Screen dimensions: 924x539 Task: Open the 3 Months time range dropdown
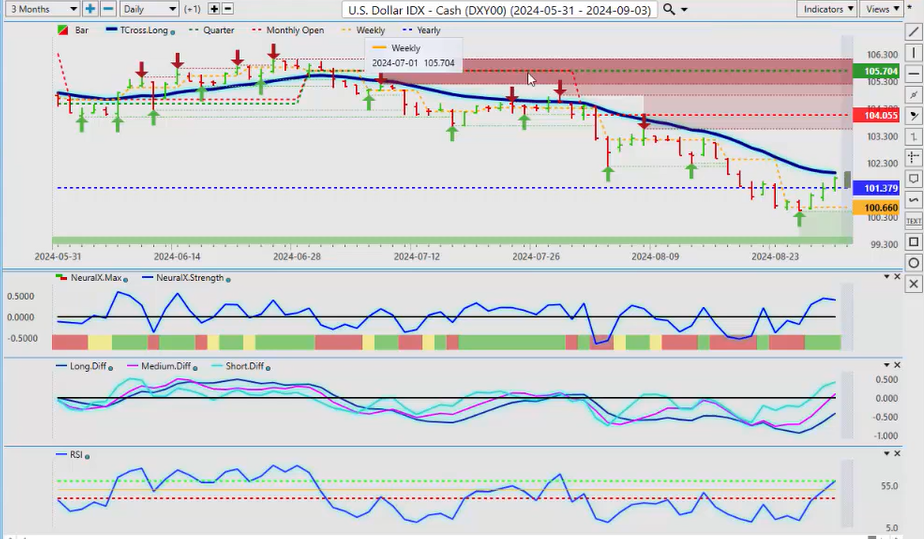point(40,9)
